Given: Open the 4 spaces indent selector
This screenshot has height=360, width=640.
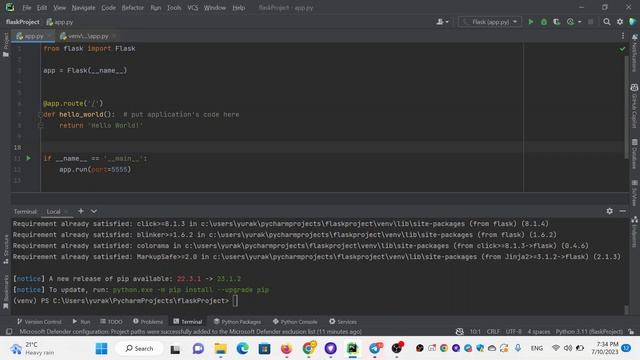Looking at the screenshot, I should (539, 331).
